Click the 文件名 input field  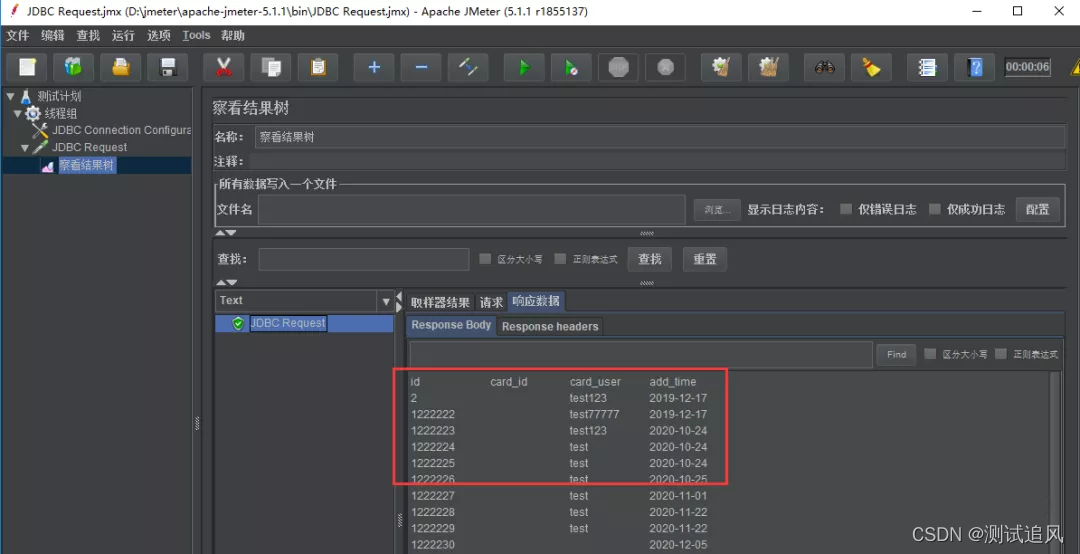pos(472,209)
